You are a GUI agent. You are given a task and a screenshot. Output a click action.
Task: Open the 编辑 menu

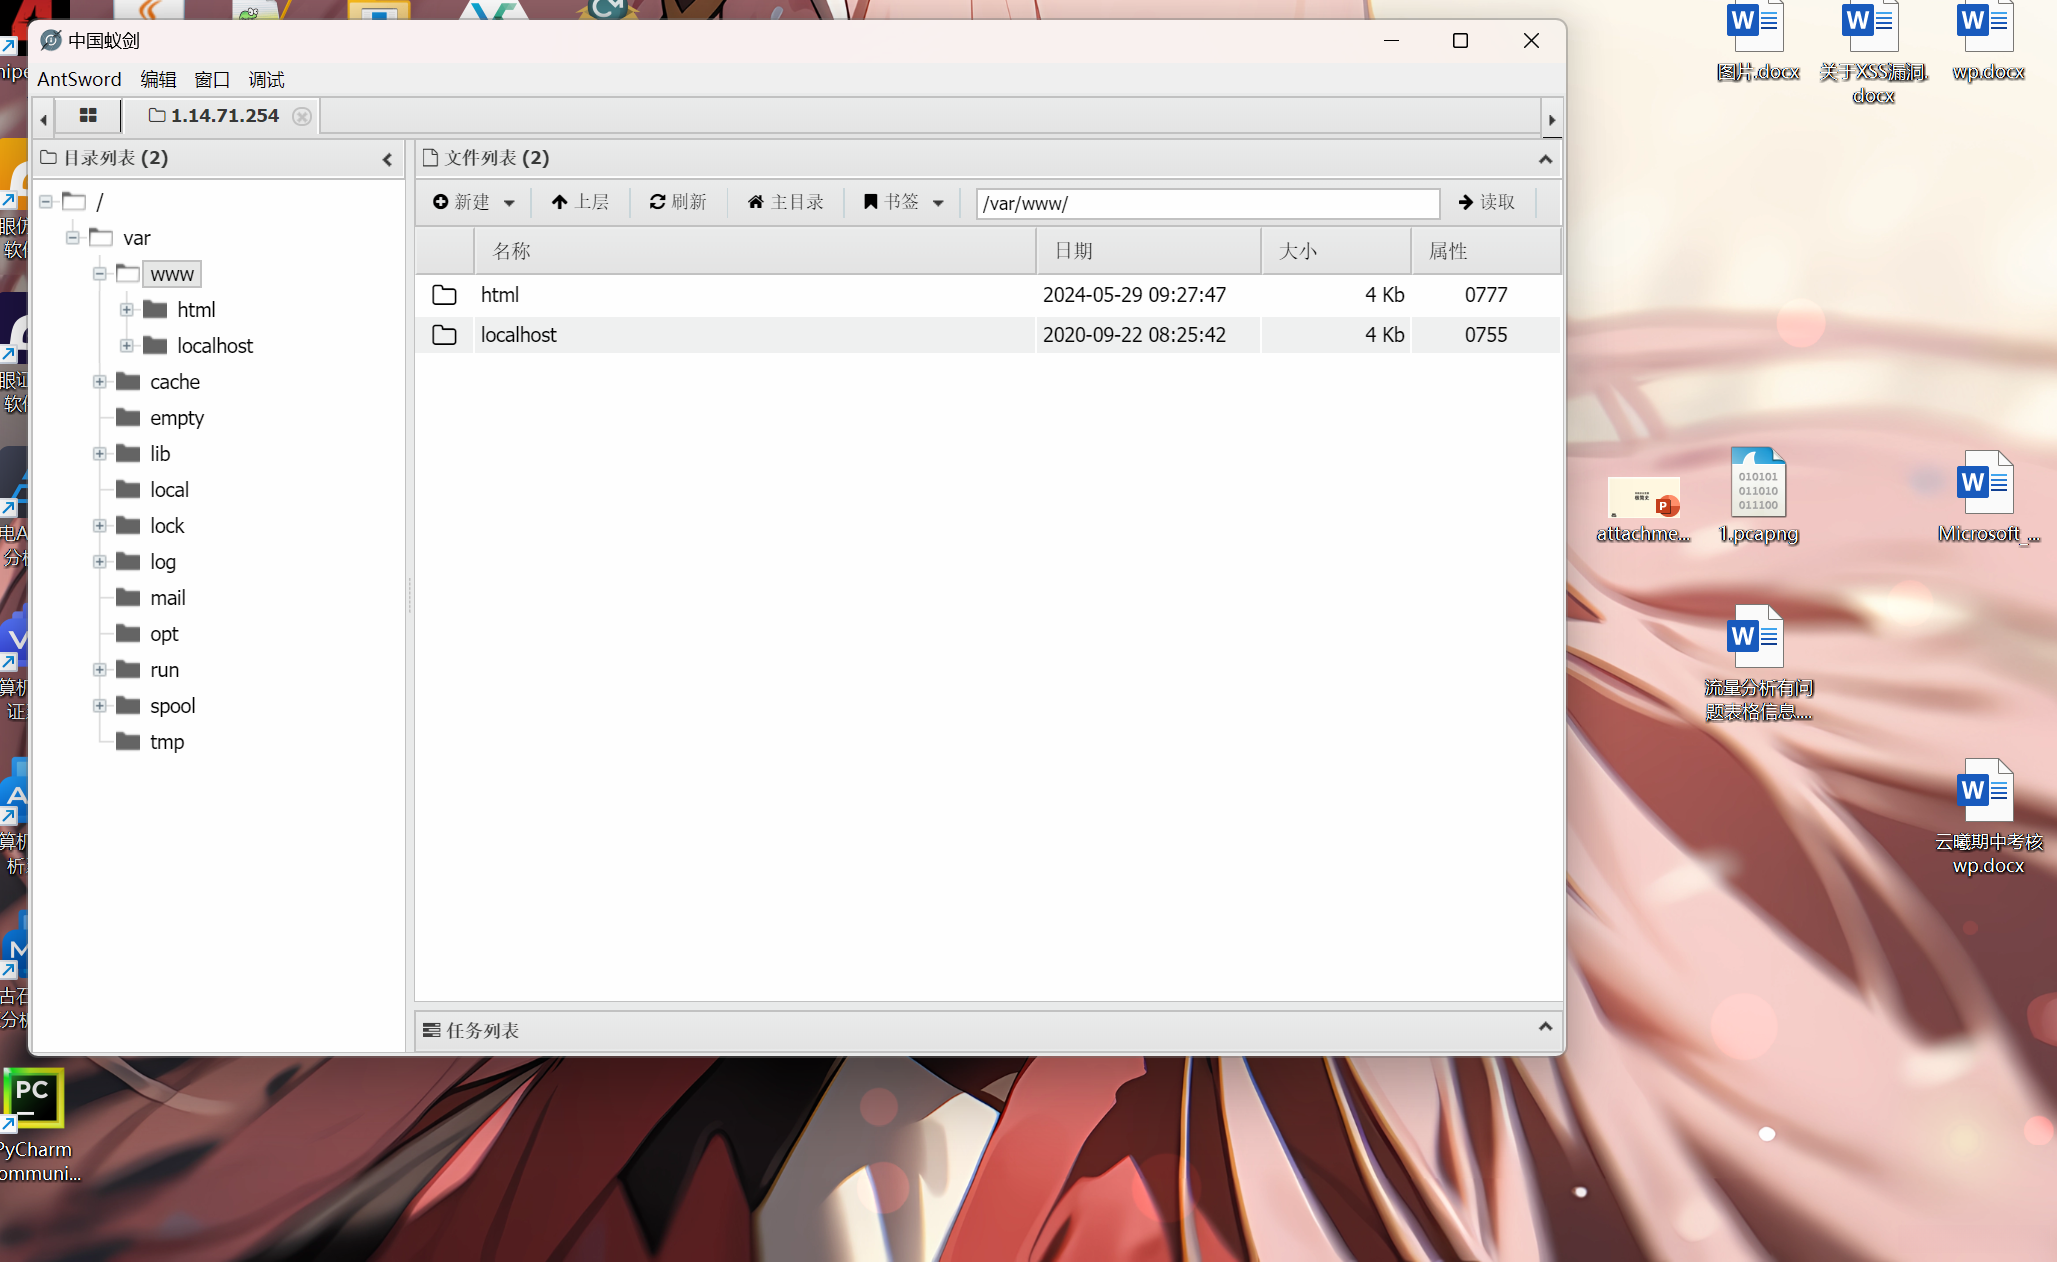click(158, 79)
